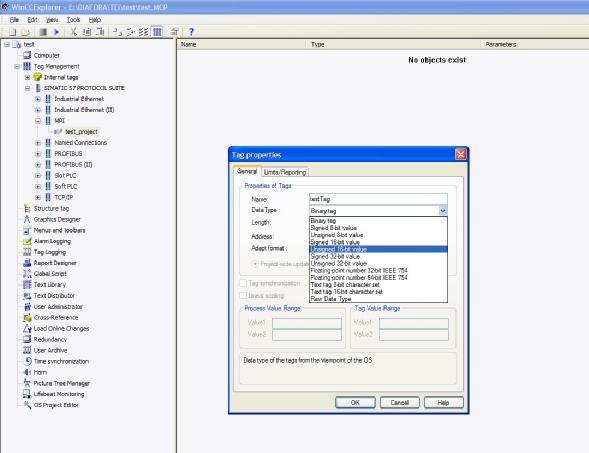Choose Signed 8-bit value option
The width and height of the screenshot is (589, 453).
378,228
